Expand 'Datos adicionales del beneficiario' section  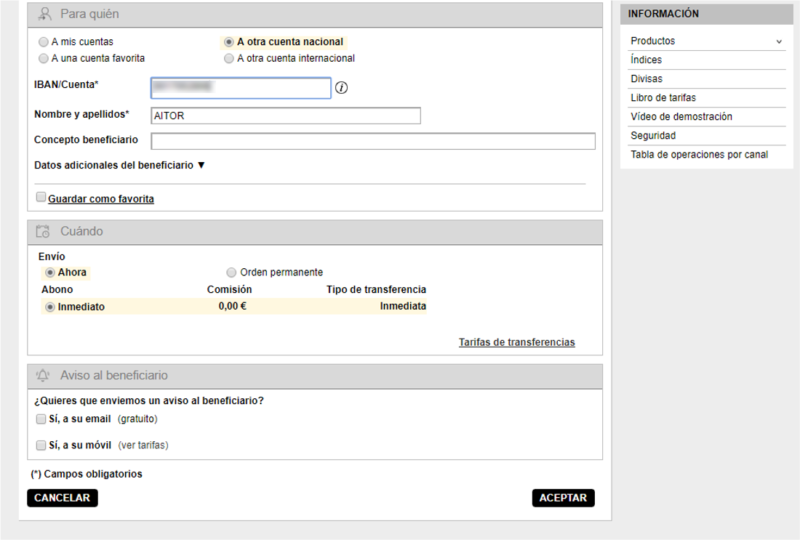[x=119, y=165]
